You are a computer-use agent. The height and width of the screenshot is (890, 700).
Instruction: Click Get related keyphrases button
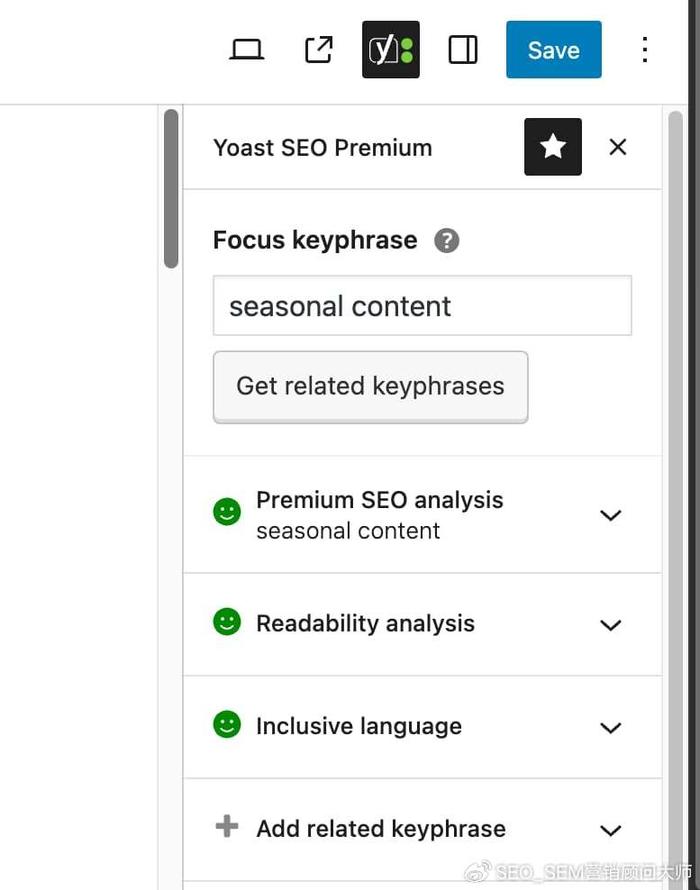click(371, 387)
